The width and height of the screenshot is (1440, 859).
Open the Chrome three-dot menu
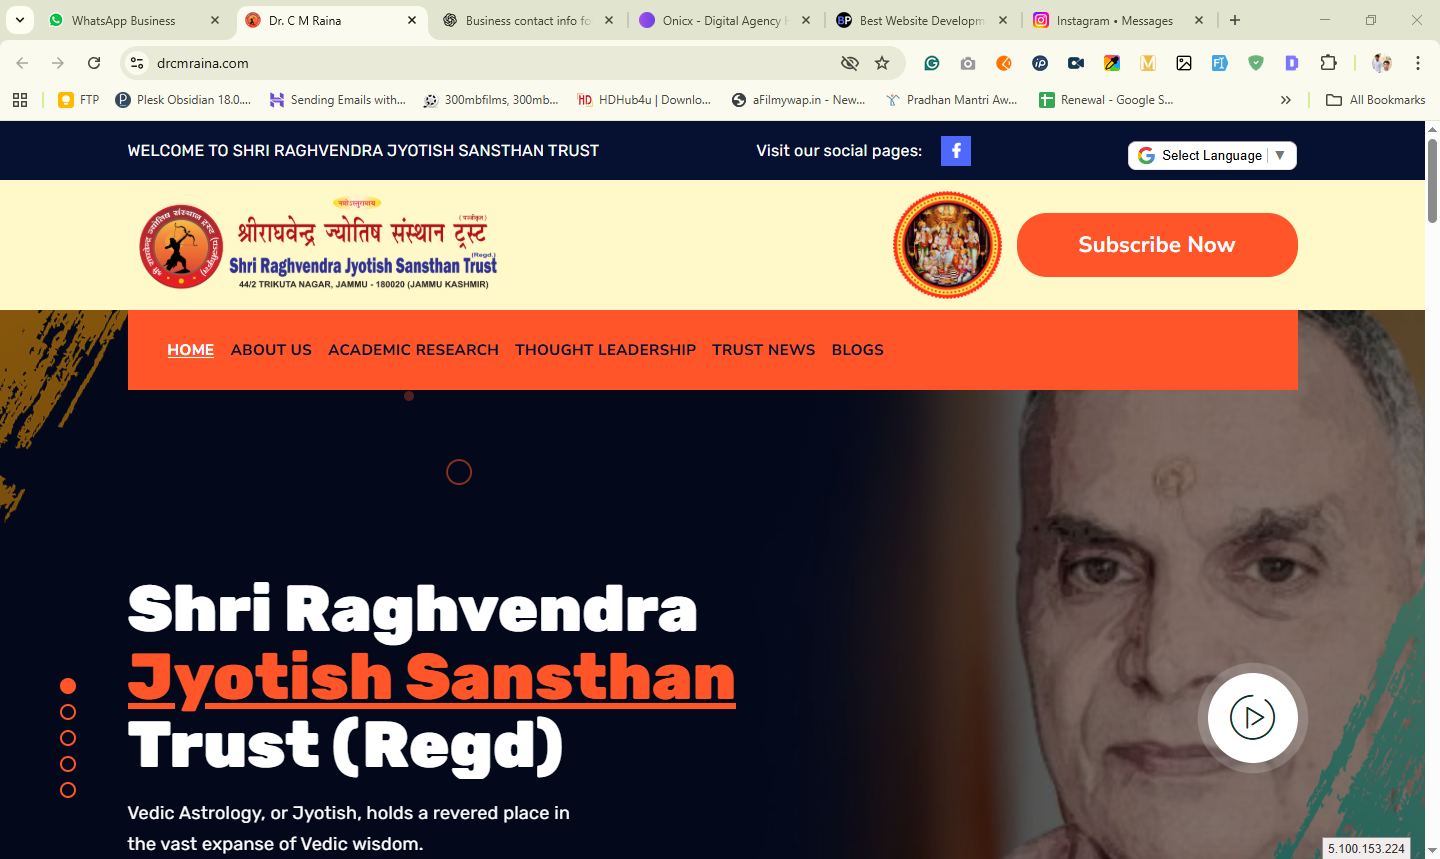click(1418, 63)
